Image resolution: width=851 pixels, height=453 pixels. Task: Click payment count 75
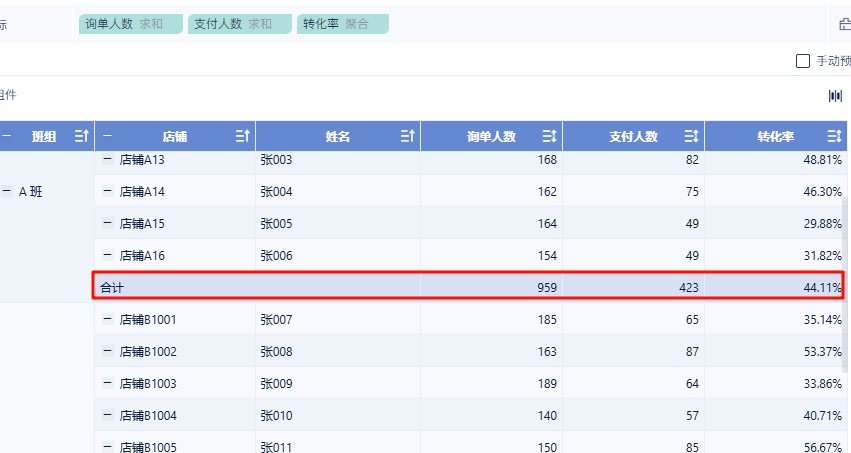click(692, 192)
